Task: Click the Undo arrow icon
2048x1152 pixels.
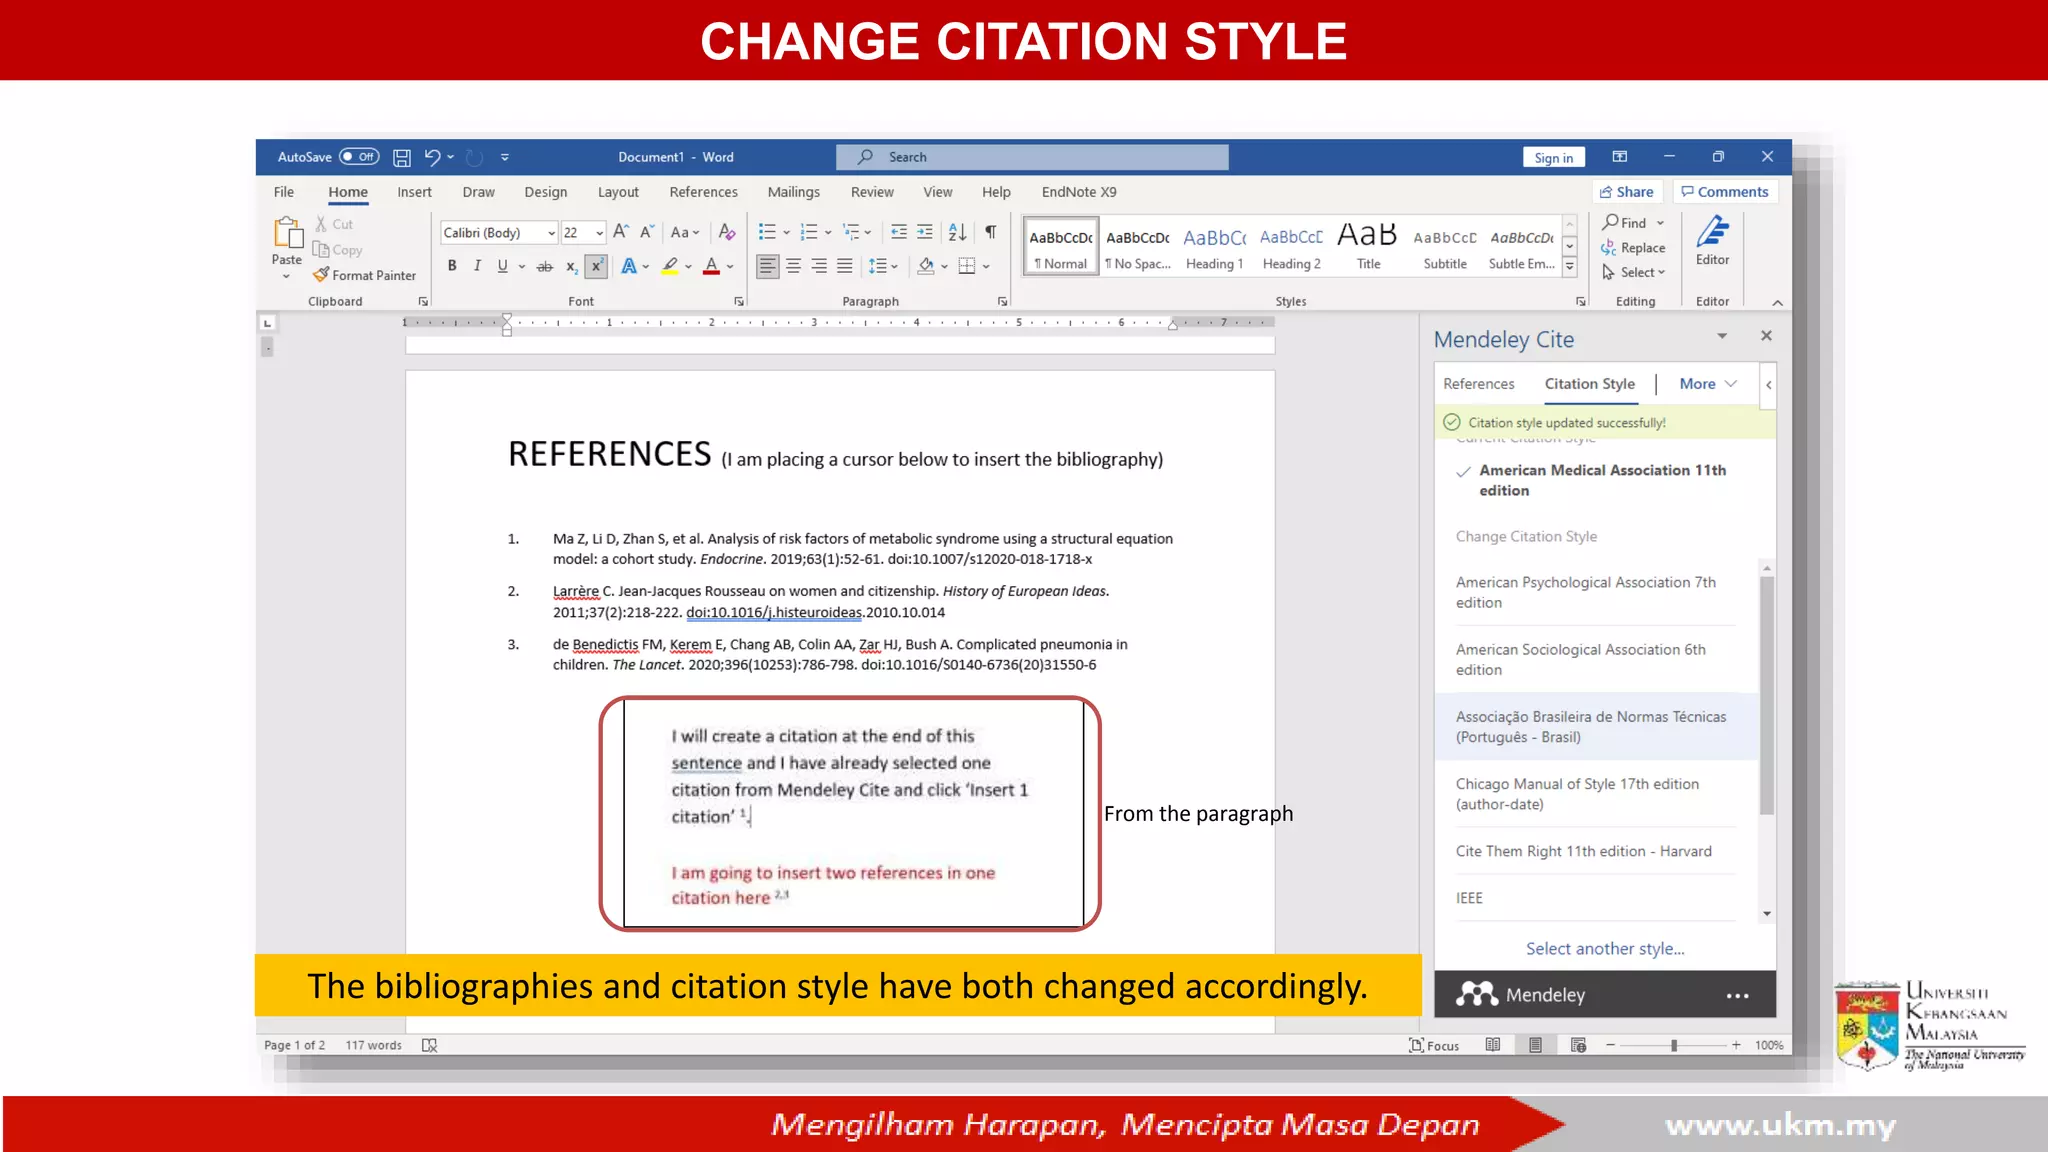Action: [x=432, y=157]
